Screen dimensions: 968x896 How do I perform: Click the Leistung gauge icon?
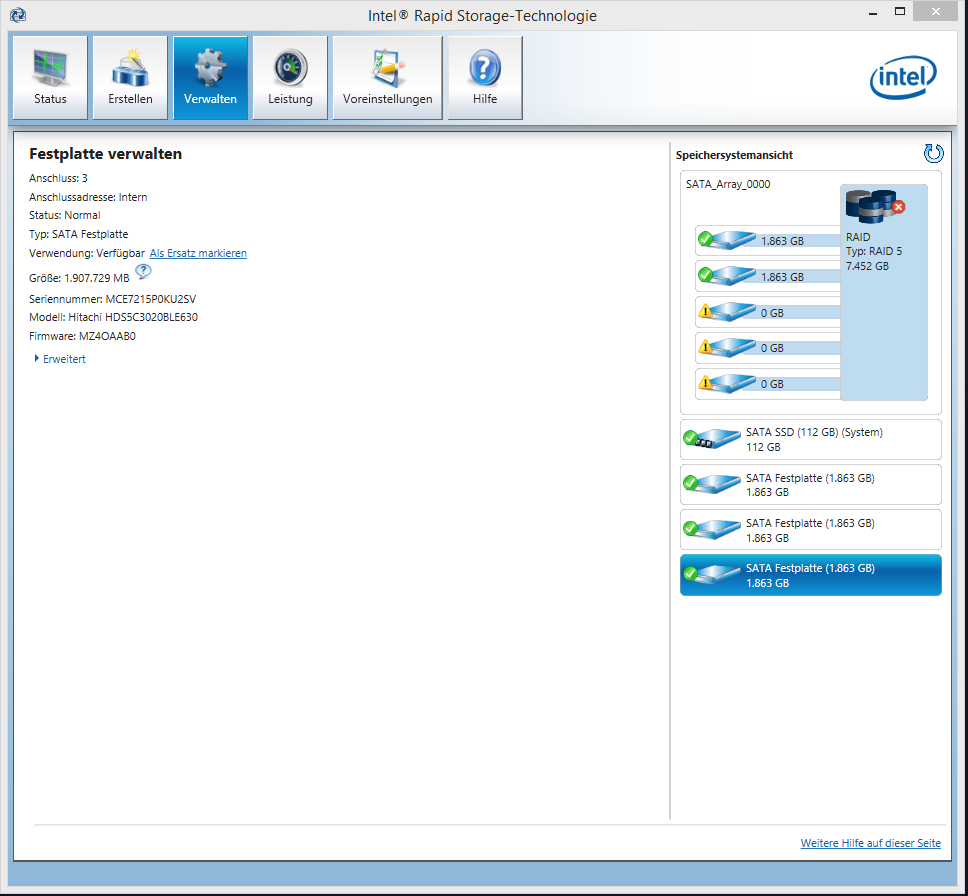[x=290, y=67]
